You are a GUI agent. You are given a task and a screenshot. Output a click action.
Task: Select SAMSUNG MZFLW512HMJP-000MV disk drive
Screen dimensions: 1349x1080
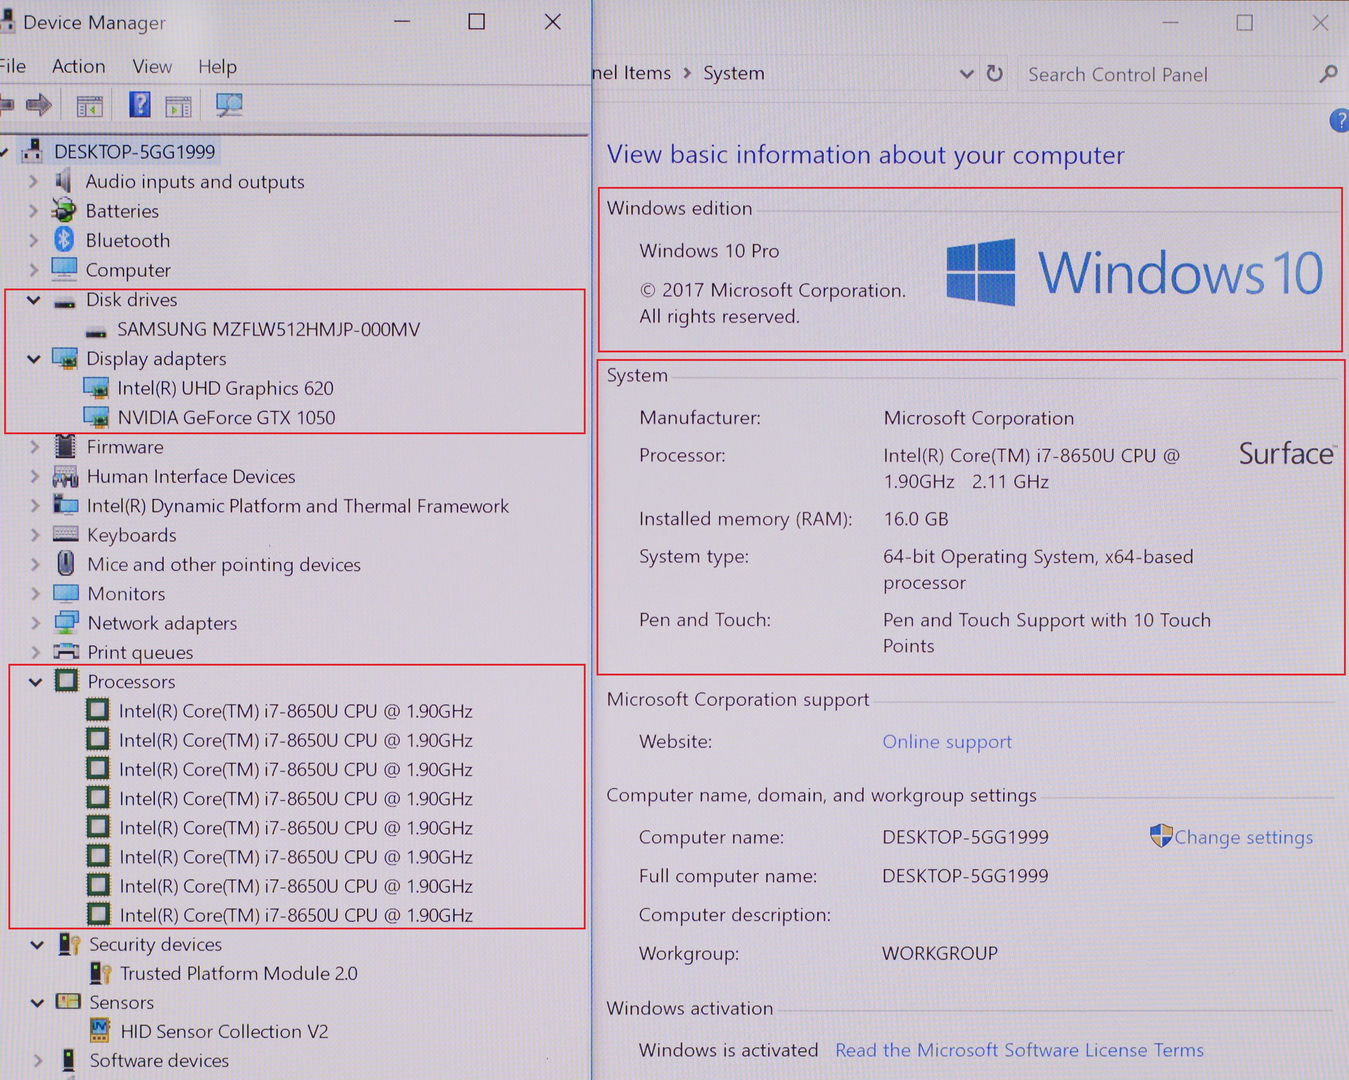(x=268, y=329)
